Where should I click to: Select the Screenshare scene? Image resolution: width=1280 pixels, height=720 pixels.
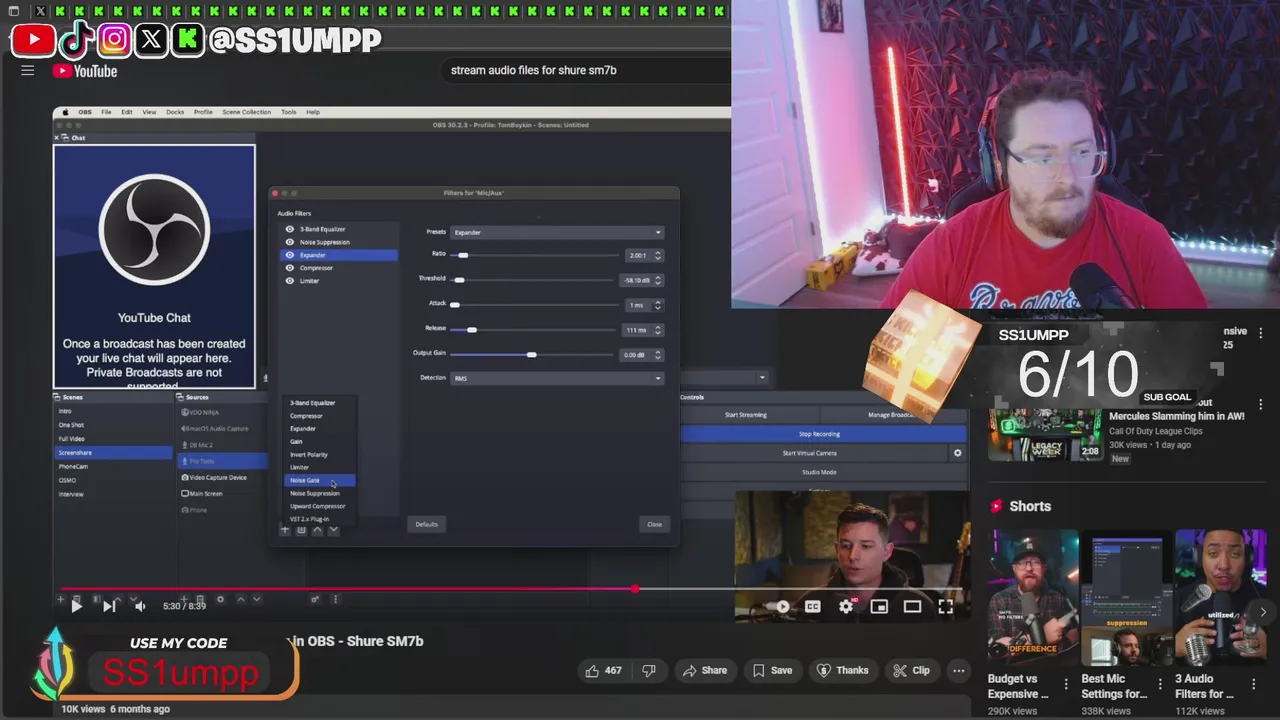tap(114, 453)
